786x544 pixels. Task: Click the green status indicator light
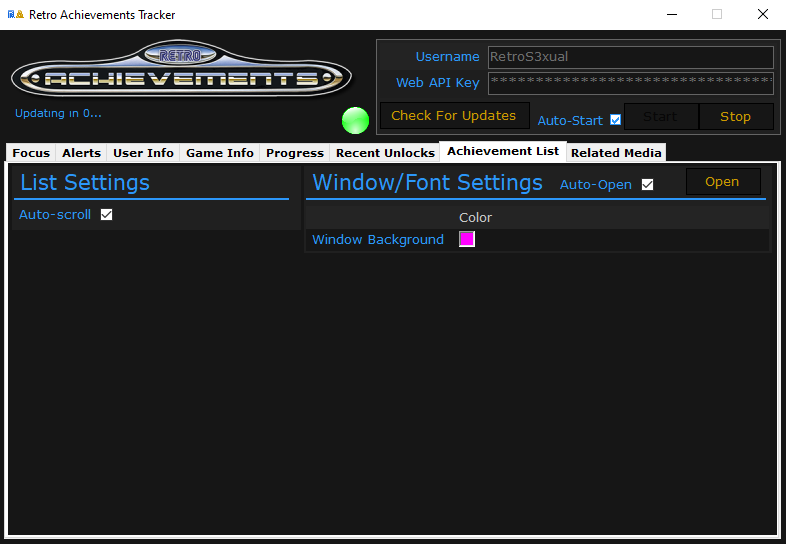(355, 120)
